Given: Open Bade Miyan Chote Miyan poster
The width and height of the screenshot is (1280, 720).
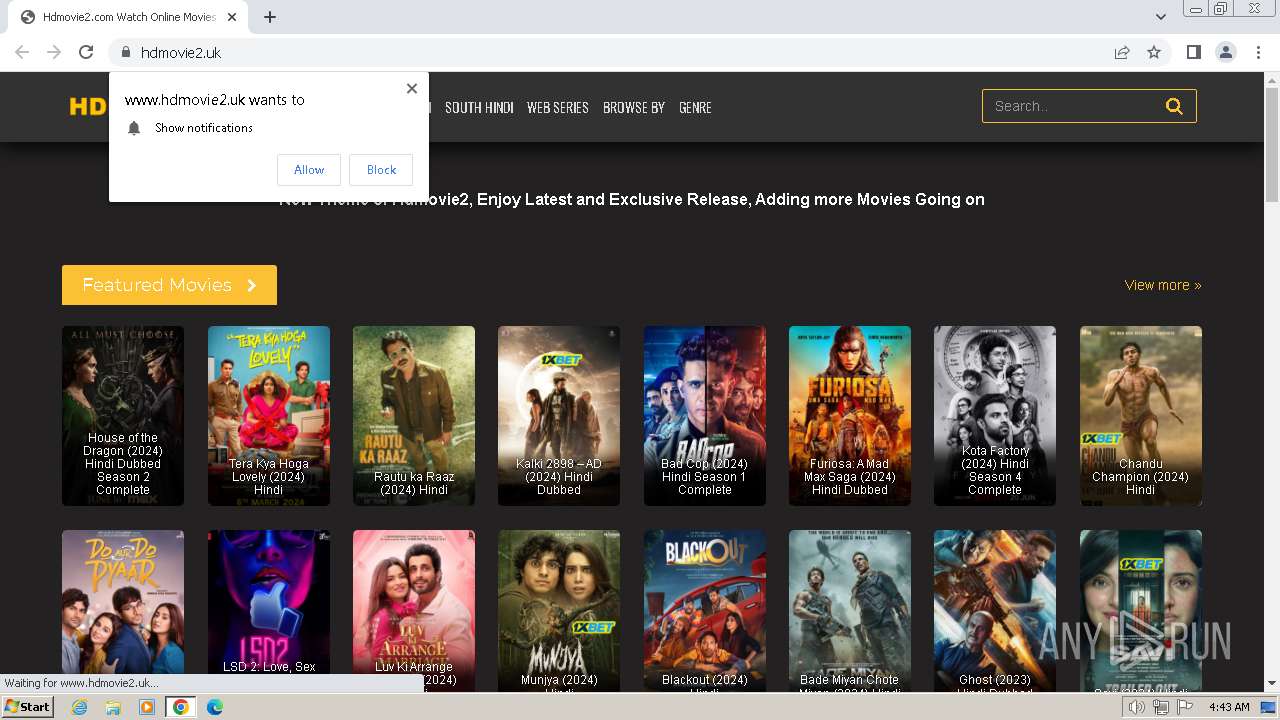Looking at the screenshot, I should click(850, 610).
